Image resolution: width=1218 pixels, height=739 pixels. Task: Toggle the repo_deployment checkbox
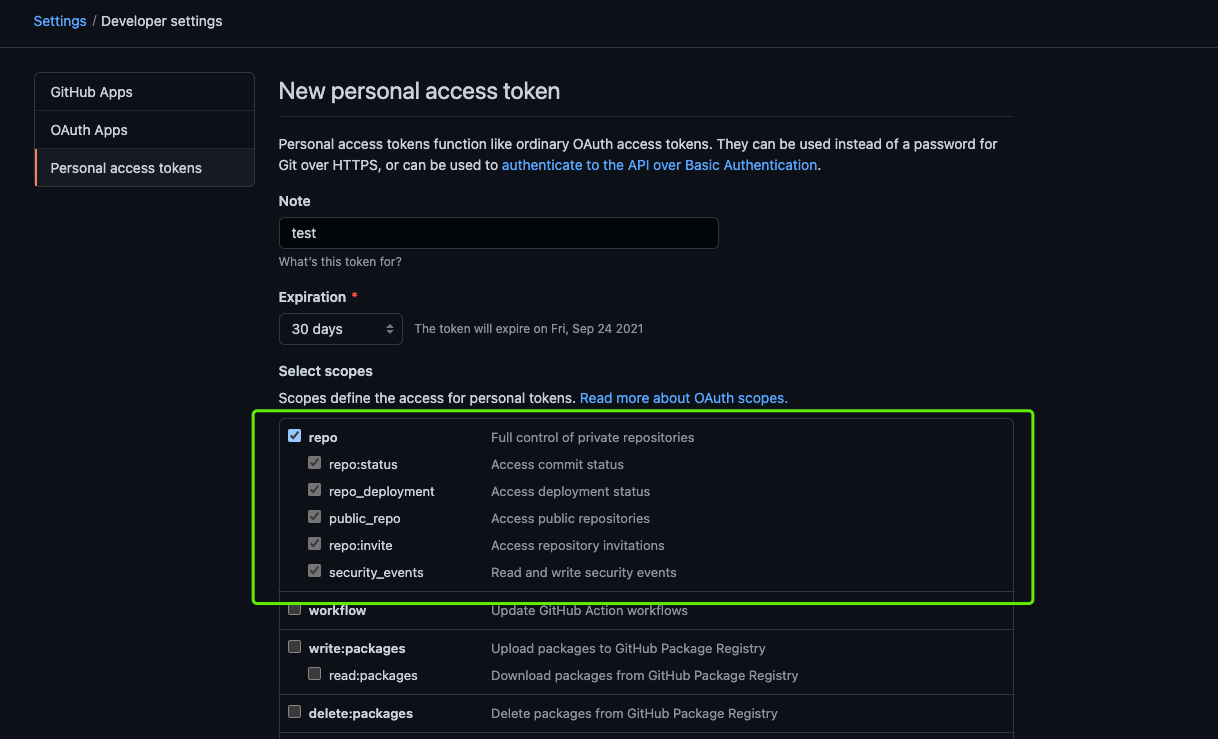pyautogui.click(x=315, y=490)
